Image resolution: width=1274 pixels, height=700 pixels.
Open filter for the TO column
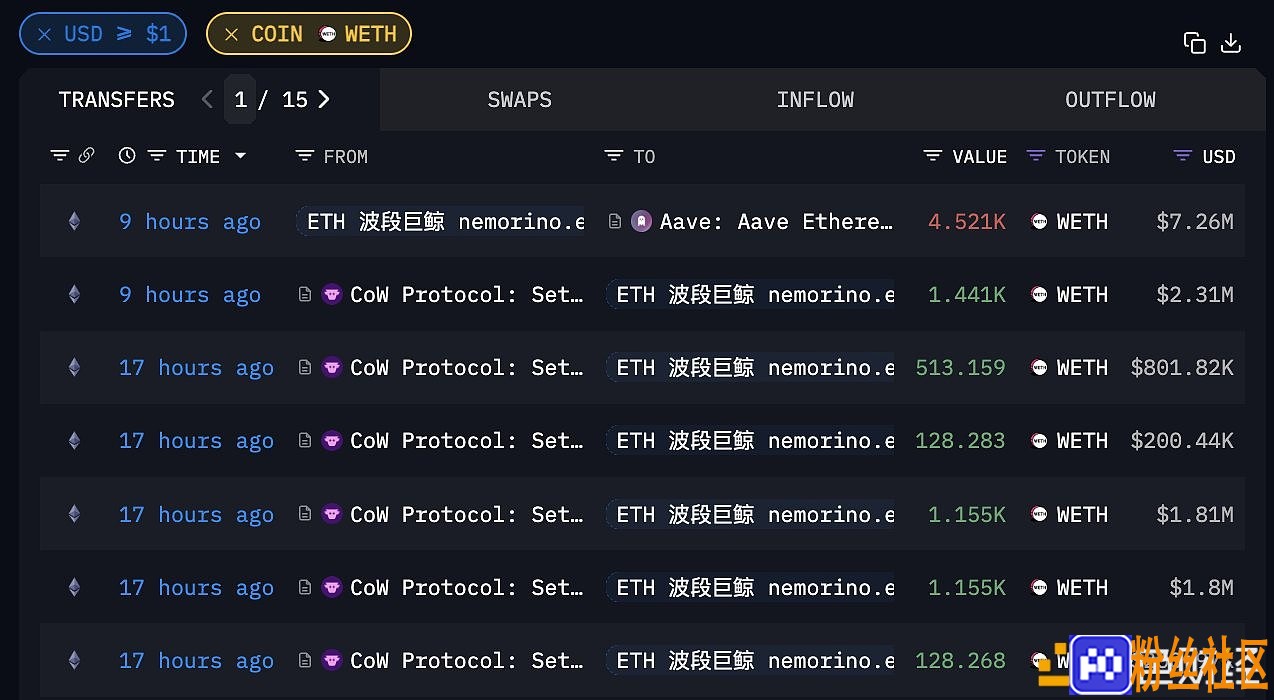[x=614, y=156]
